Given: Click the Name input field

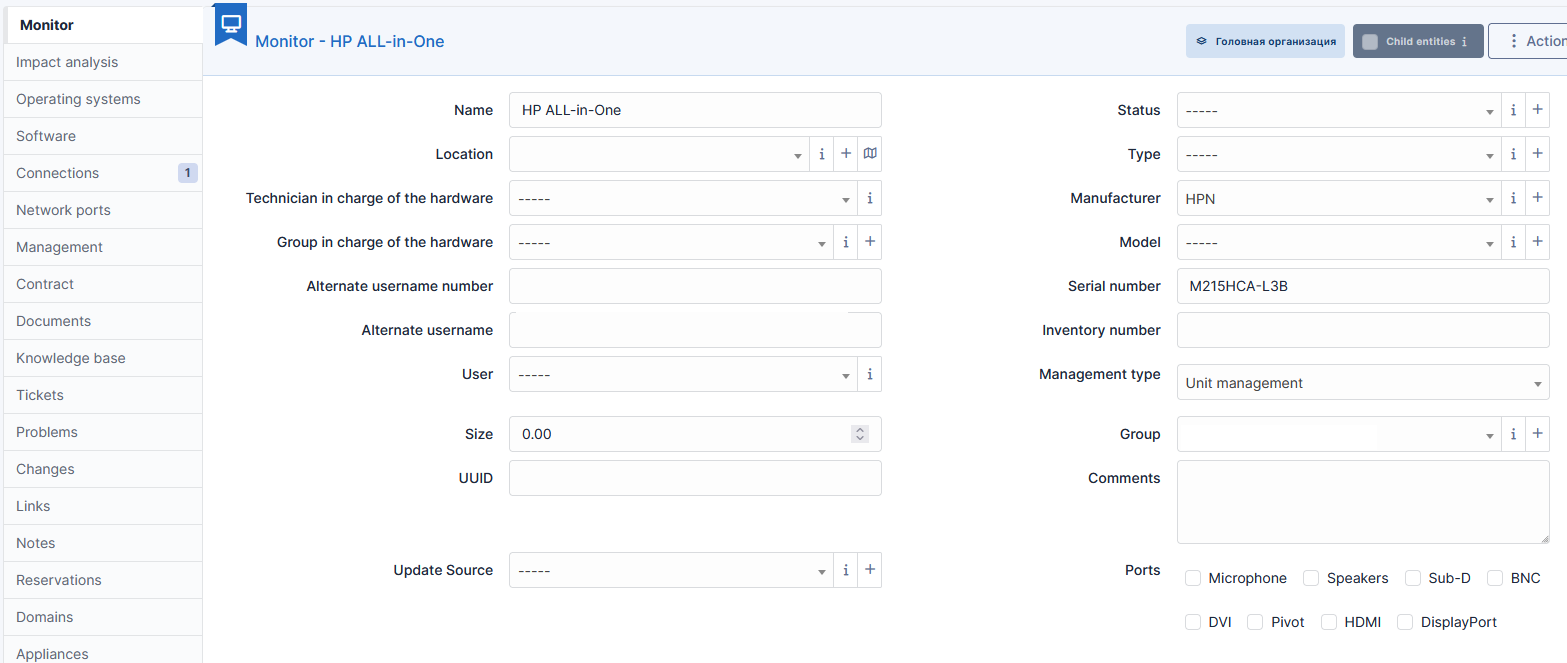Looking at the screenshot, I should (x=695, y=110).
